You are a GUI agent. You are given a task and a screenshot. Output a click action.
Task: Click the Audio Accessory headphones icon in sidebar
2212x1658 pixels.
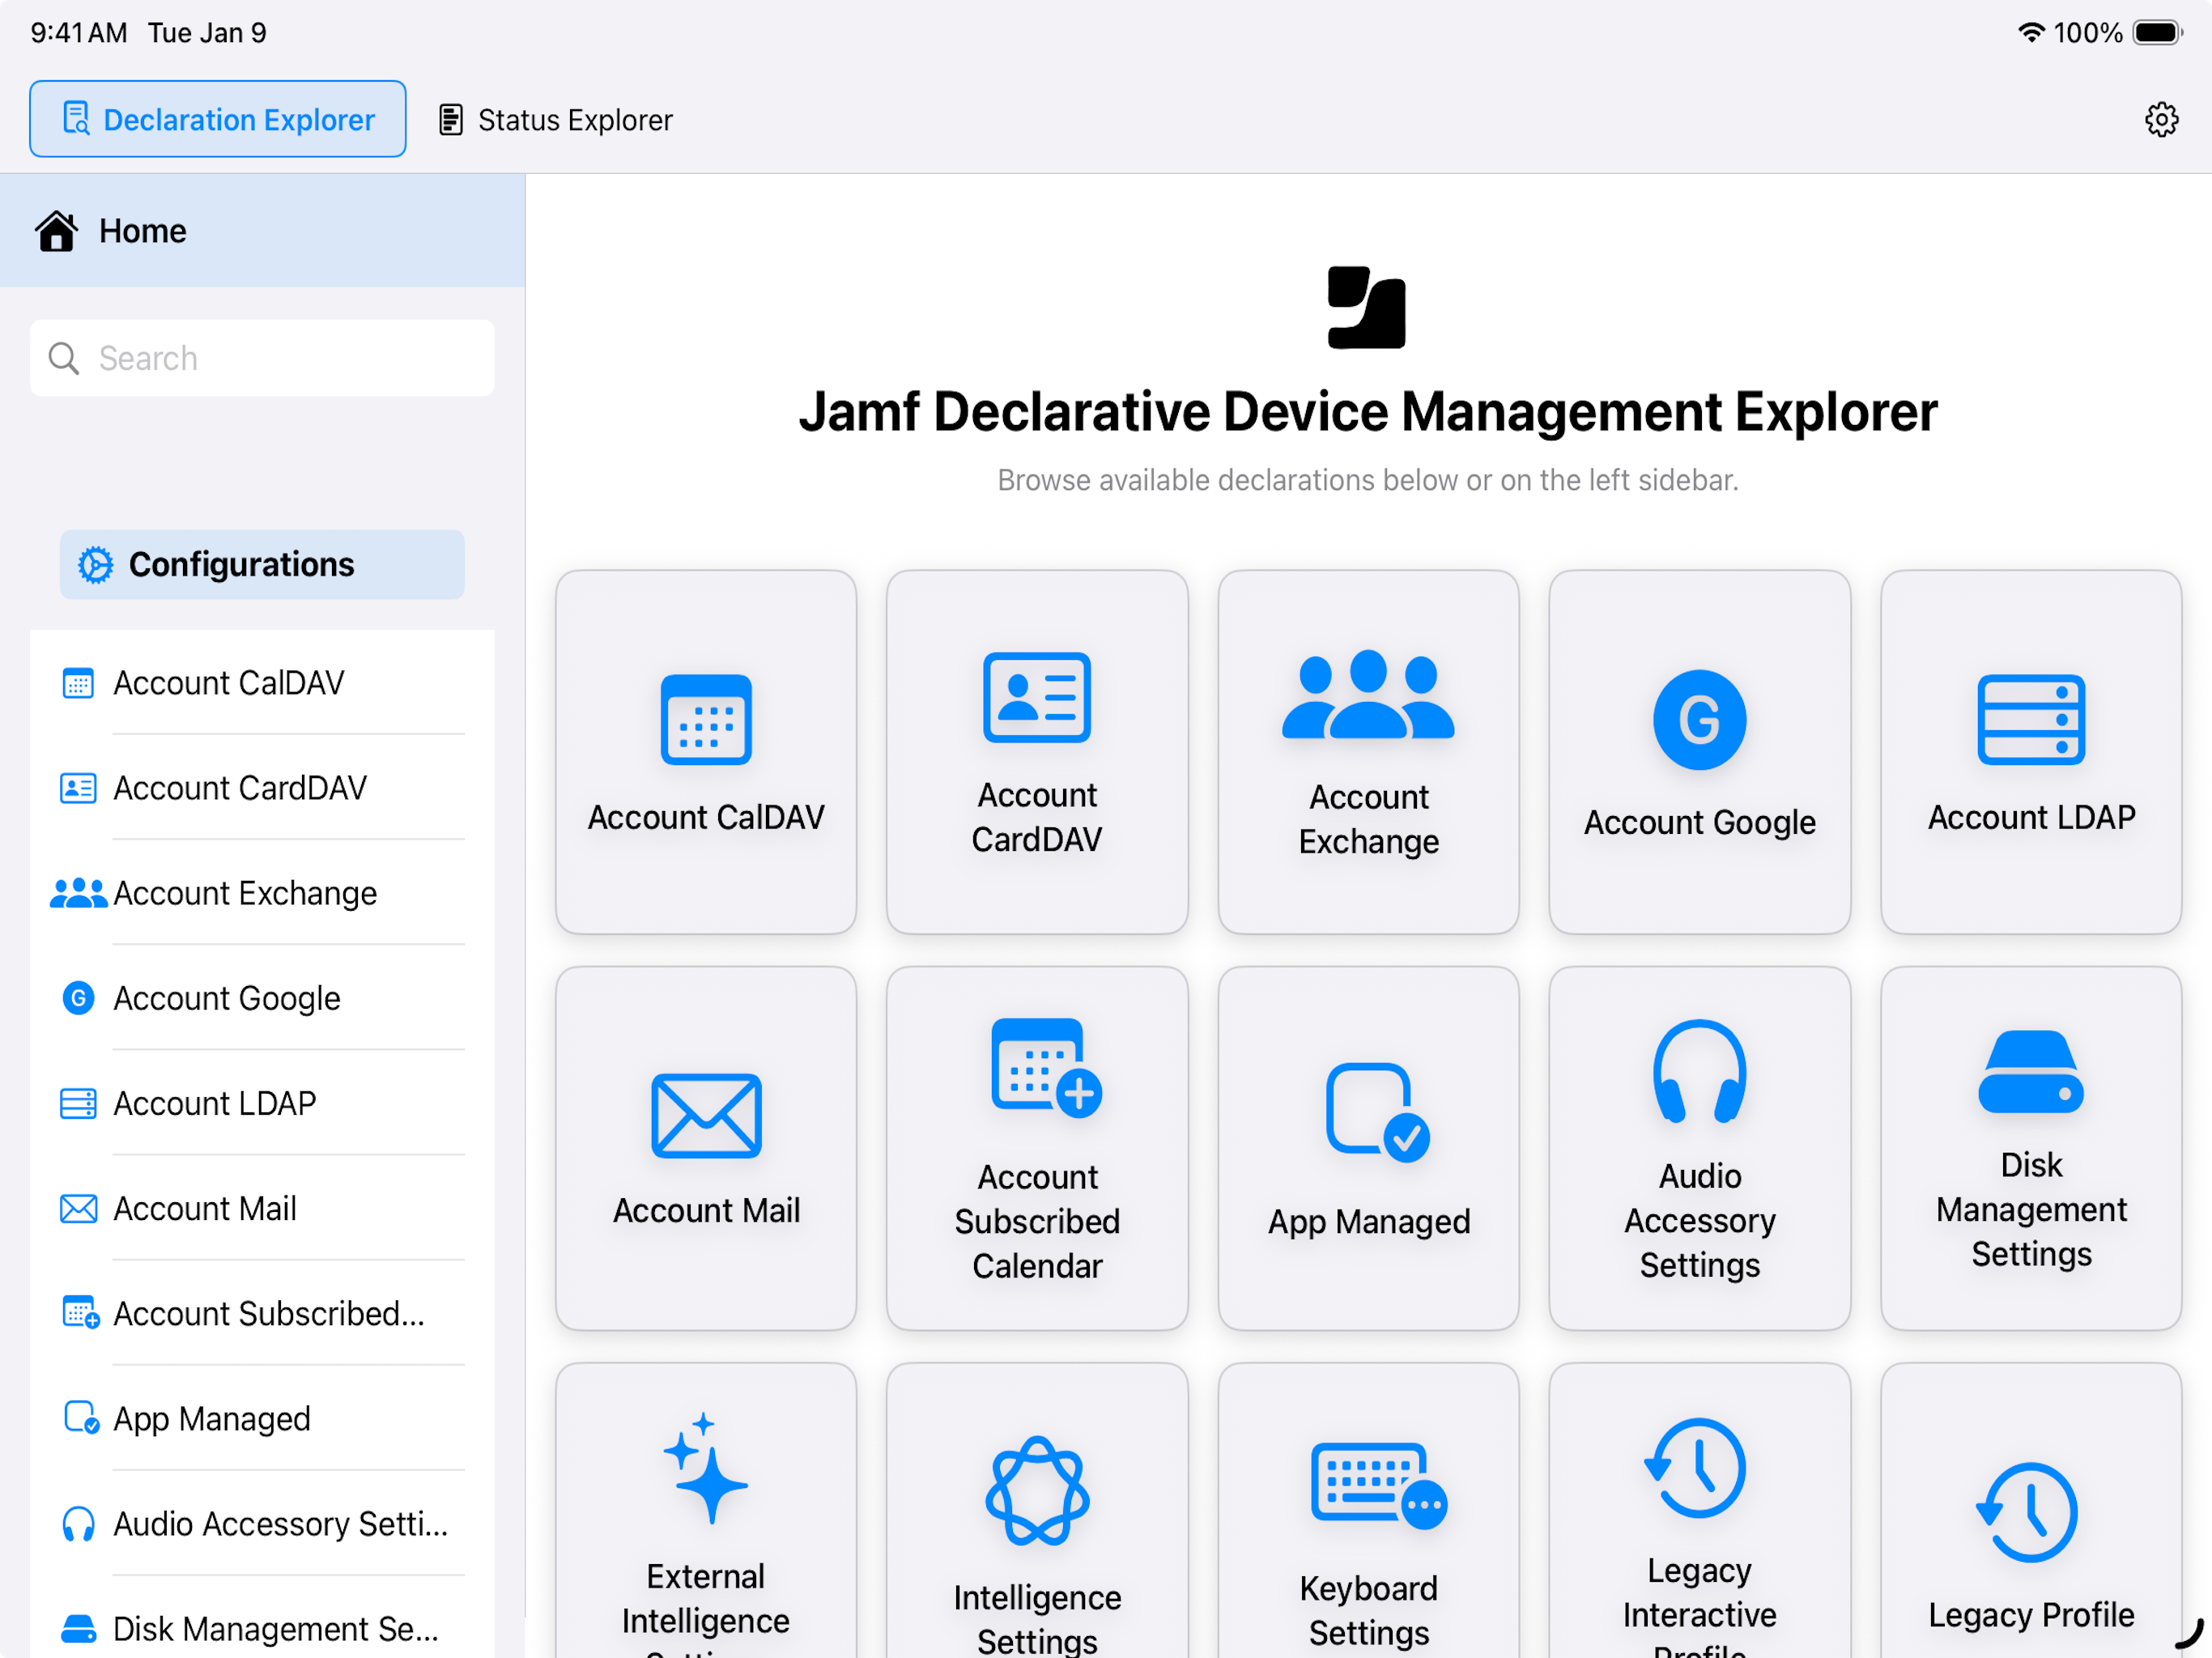pyautogui.click(x=78, y=1524)
